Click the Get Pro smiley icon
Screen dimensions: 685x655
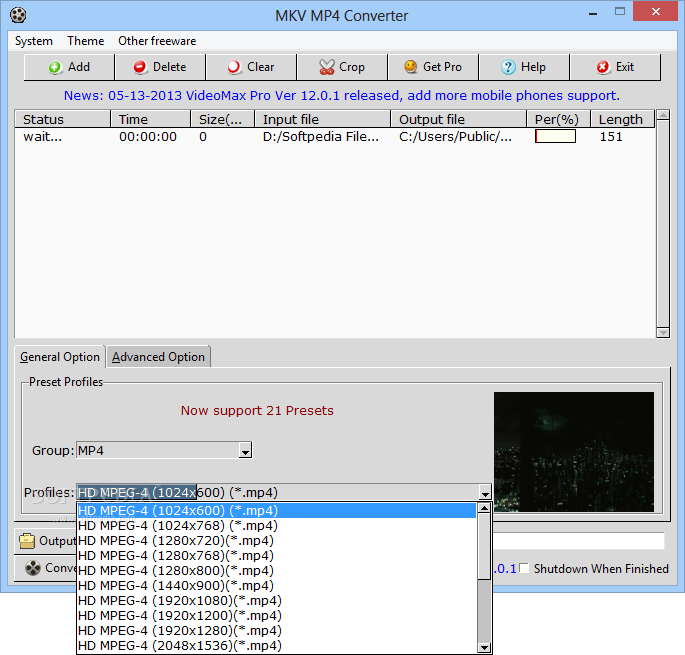(411, 67)
